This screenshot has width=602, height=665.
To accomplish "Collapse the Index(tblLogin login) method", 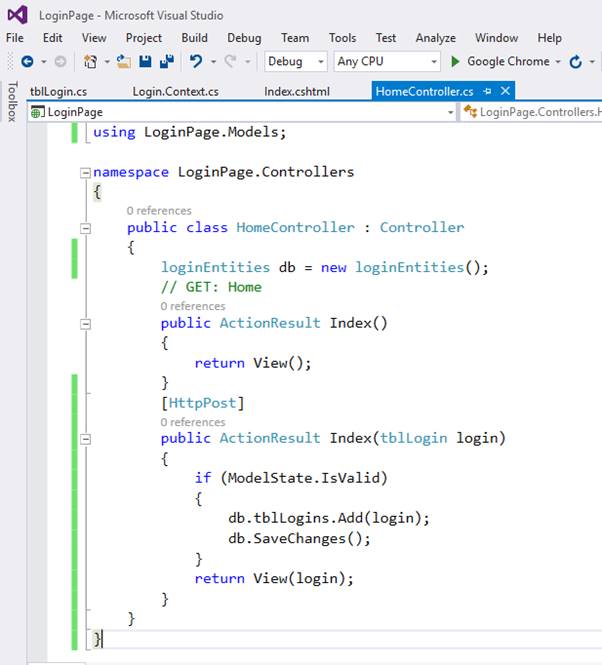I will pos(85,439).
